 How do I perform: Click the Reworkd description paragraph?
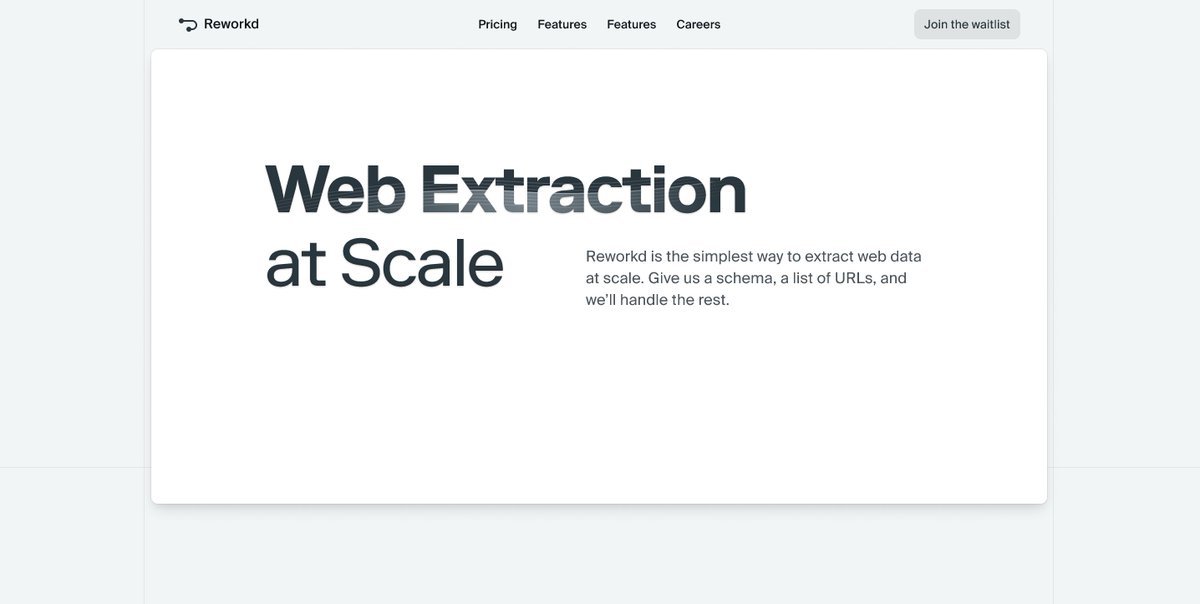click(x=754, y=278)
